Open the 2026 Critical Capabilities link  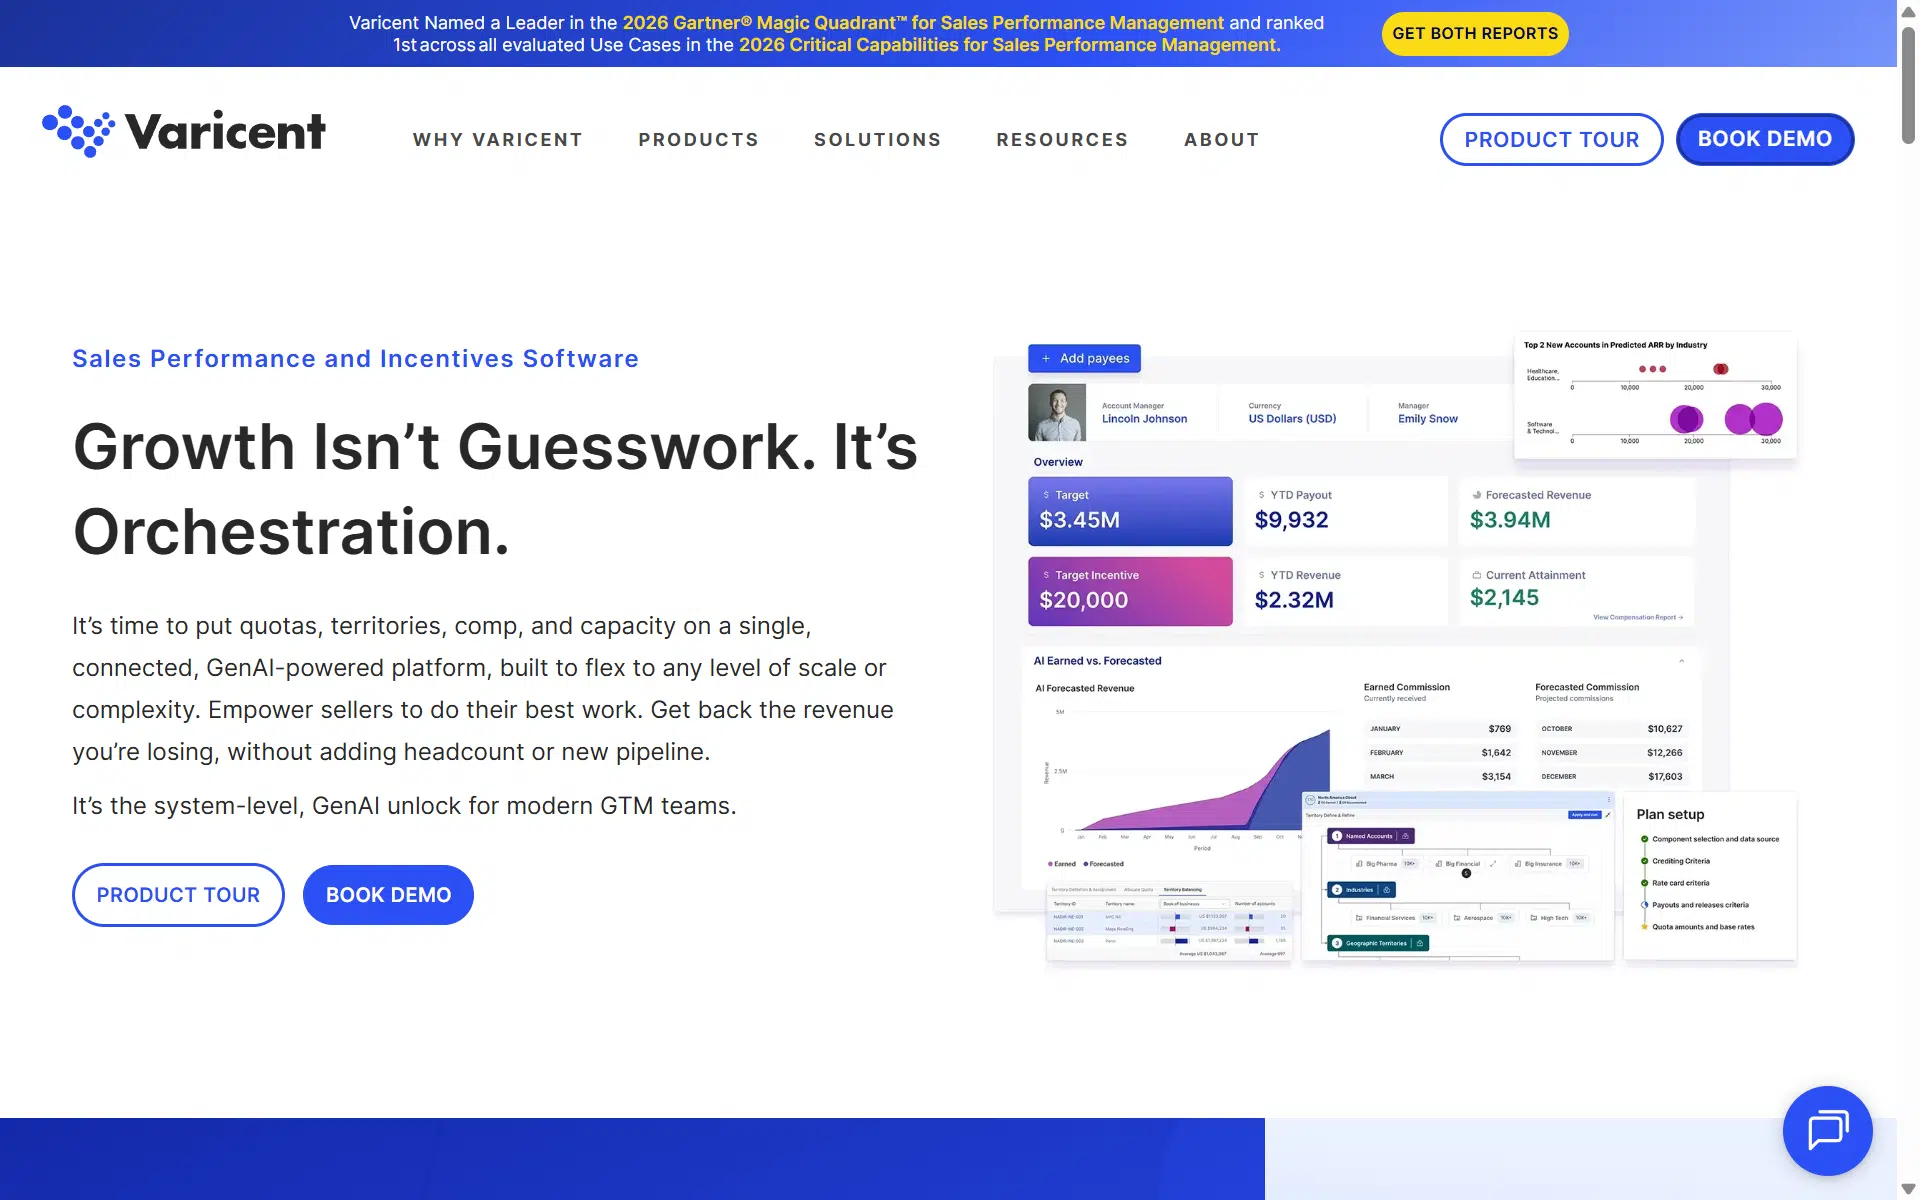click(x=1010, y=45)
